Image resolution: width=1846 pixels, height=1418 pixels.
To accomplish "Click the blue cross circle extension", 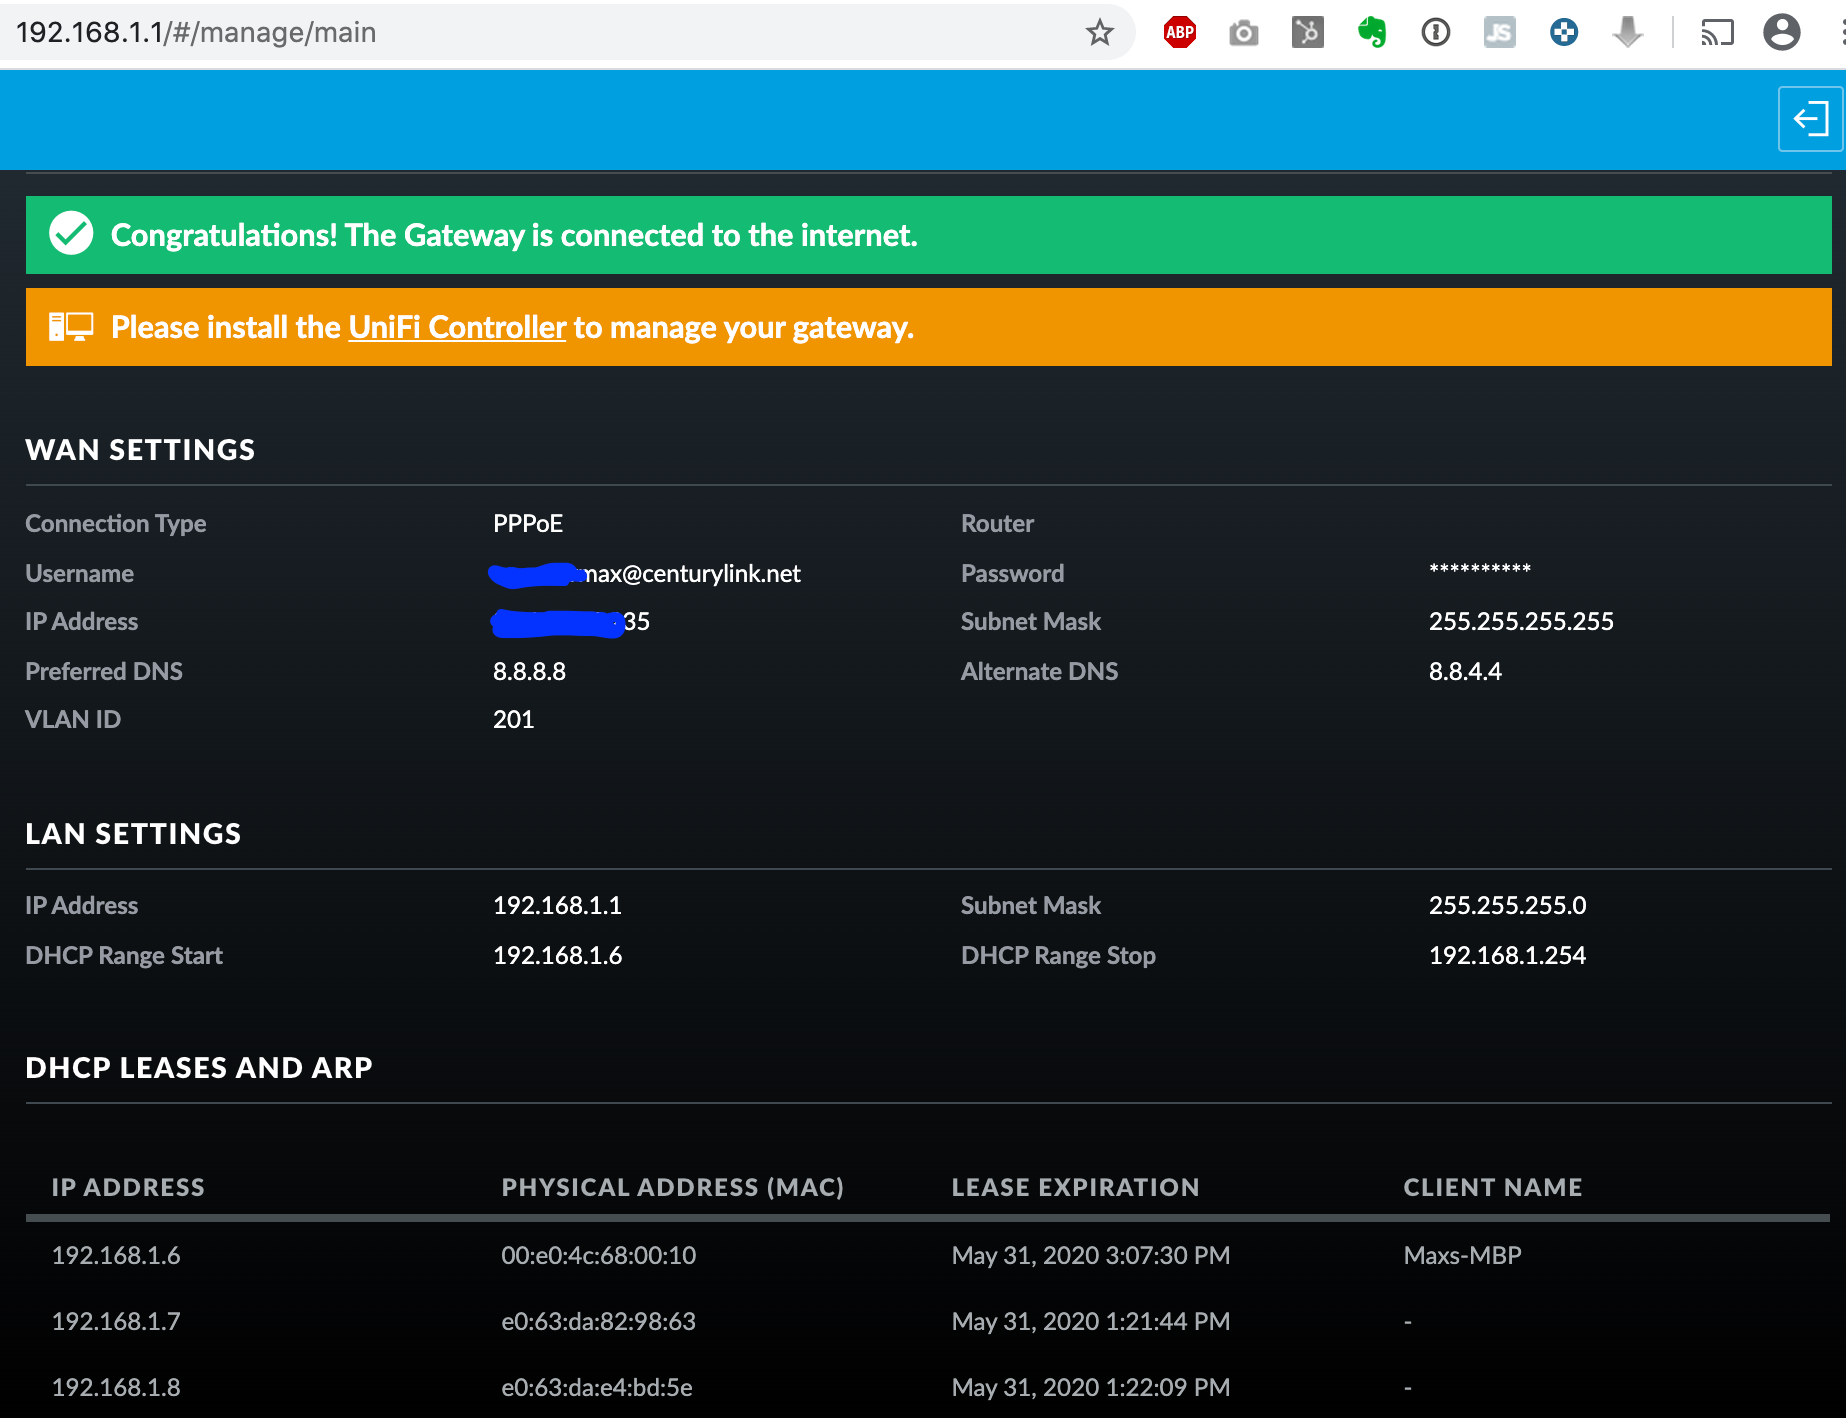I will (x=1563, y=33).
